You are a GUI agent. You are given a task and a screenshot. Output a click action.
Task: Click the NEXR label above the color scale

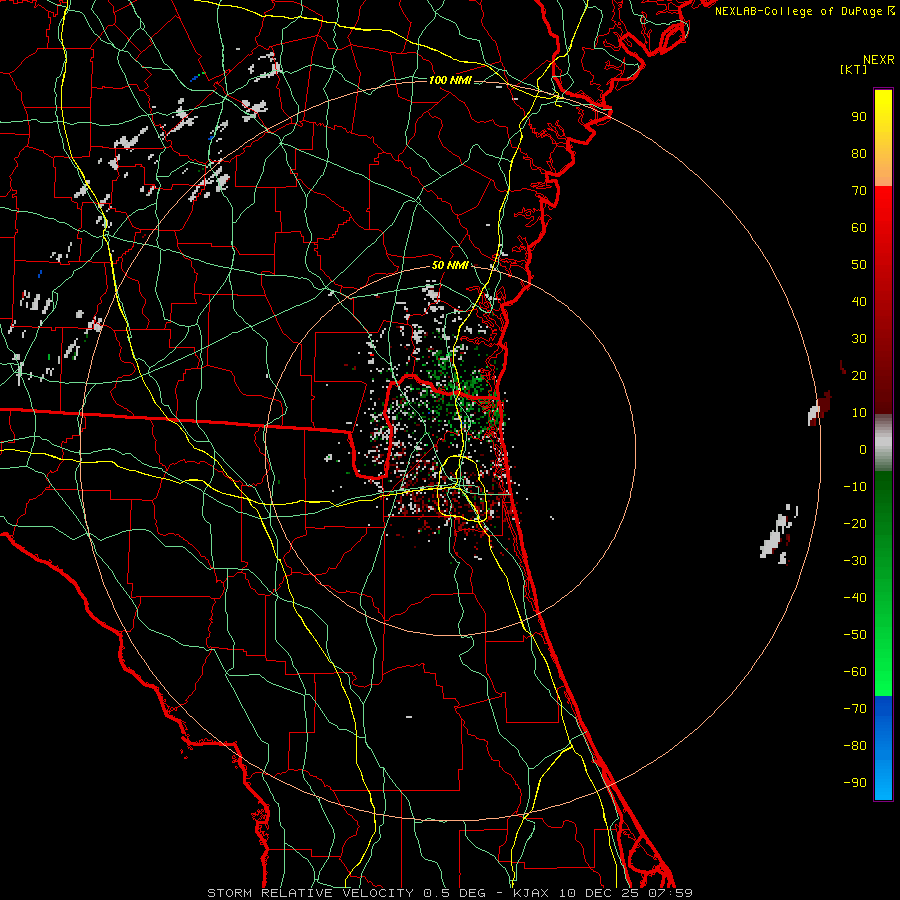pyautogui.click(x=878, y=60)
